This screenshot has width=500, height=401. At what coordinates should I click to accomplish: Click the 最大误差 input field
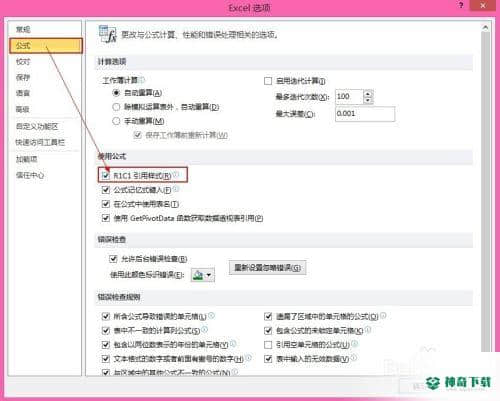(x=365, y=114)
